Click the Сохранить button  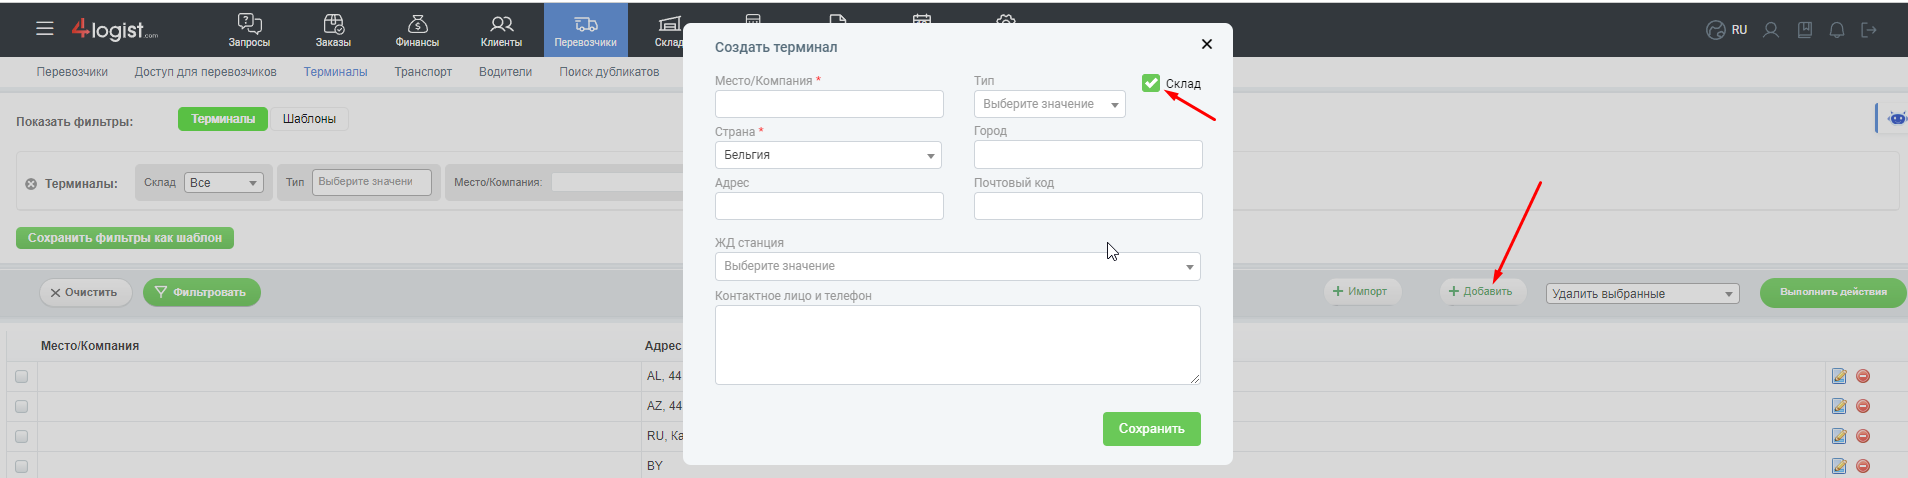[1152, 429]
